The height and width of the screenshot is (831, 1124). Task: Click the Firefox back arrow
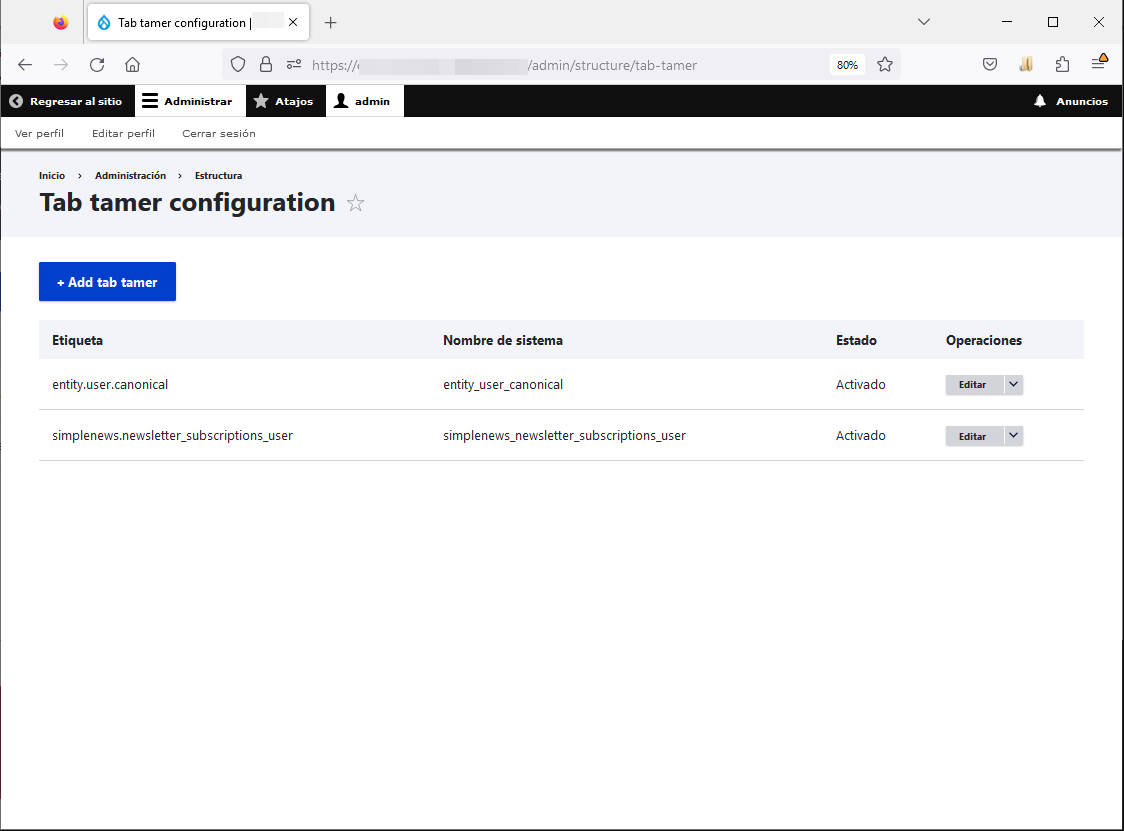[x=25, y=65]
